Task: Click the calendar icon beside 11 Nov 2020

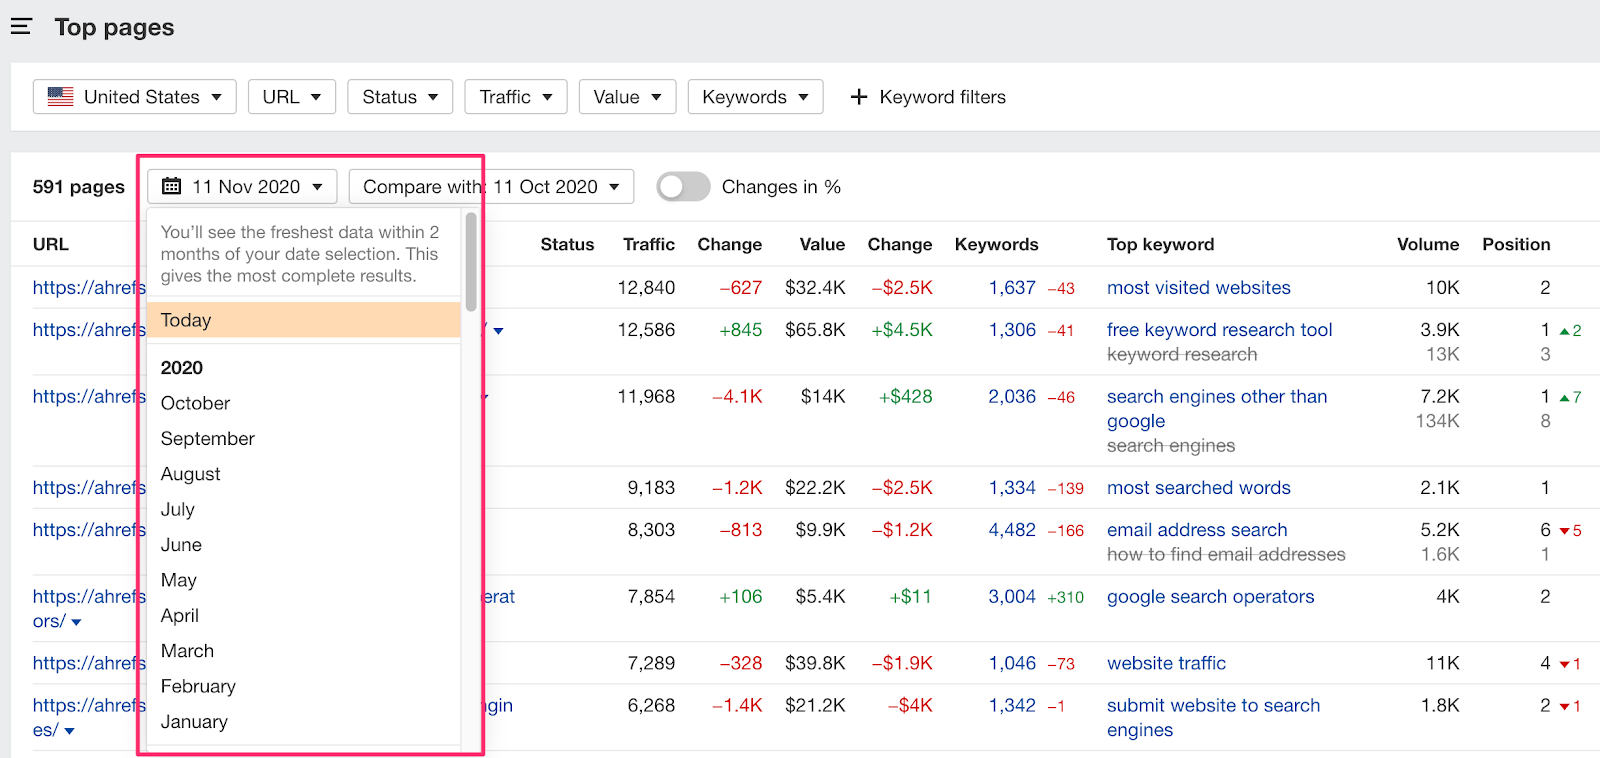Action: 172,186
